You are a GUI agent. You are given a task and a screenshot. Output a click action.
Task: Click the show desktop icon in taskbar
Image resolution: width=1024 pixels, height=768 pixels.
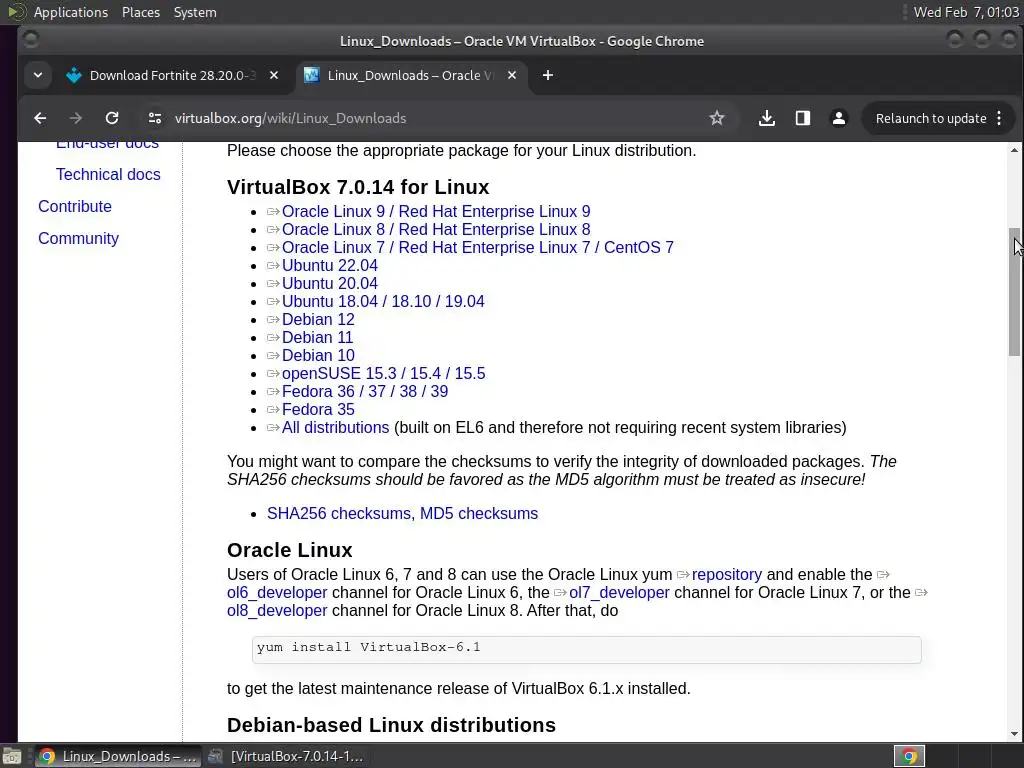tap(12, 756)
